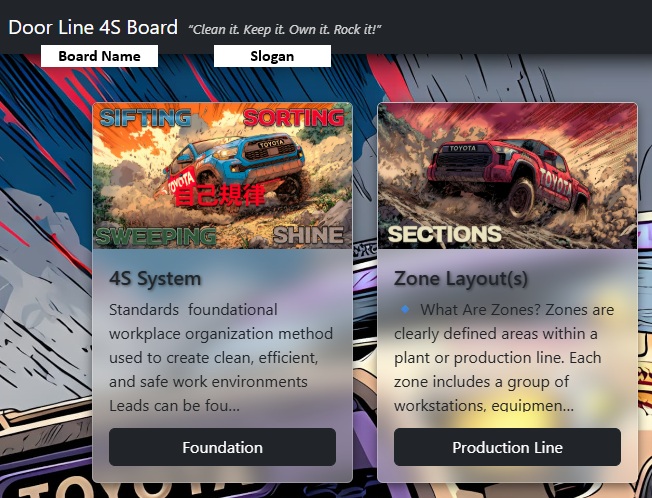
Task: Click the Door Line 4S Board title
Action: pyautogui.click(x=93, y=27)
